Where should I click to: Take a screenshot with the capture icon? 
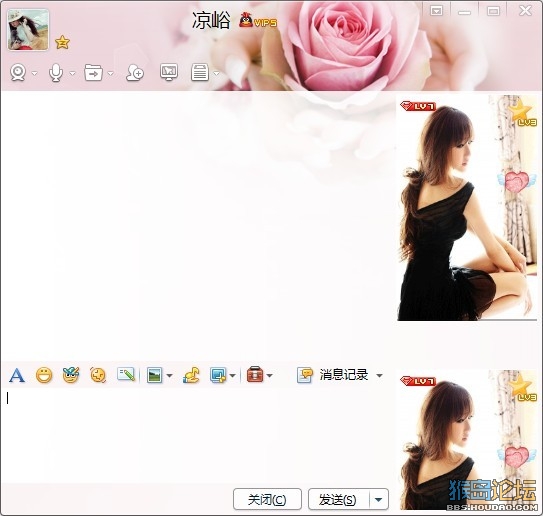coord(218,375)
